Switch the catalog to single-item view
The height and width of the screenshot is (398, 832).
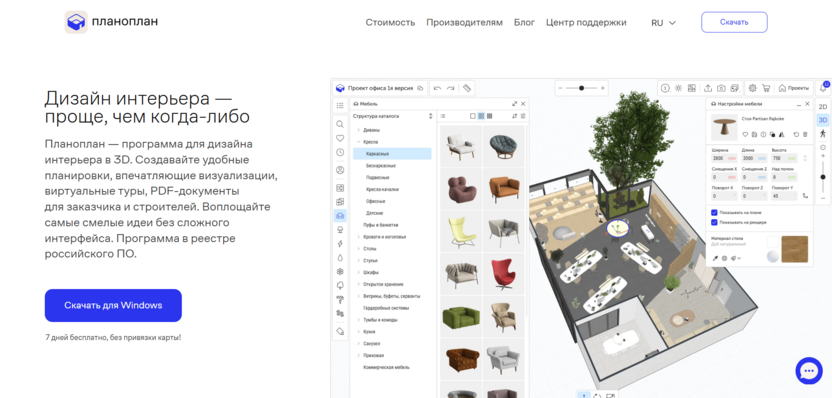click(x=473, y=116)
